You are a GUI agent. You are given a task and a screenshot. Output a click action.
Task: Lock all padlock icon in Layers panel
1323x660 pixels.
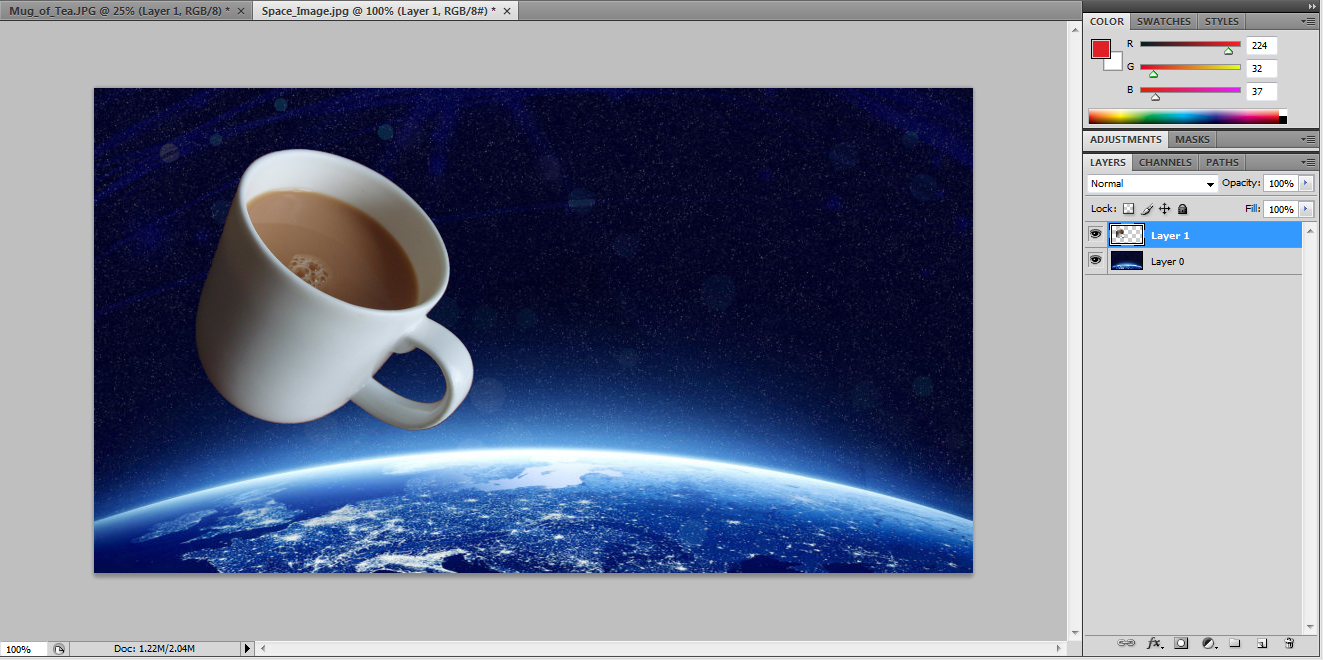coord(1183,209)
